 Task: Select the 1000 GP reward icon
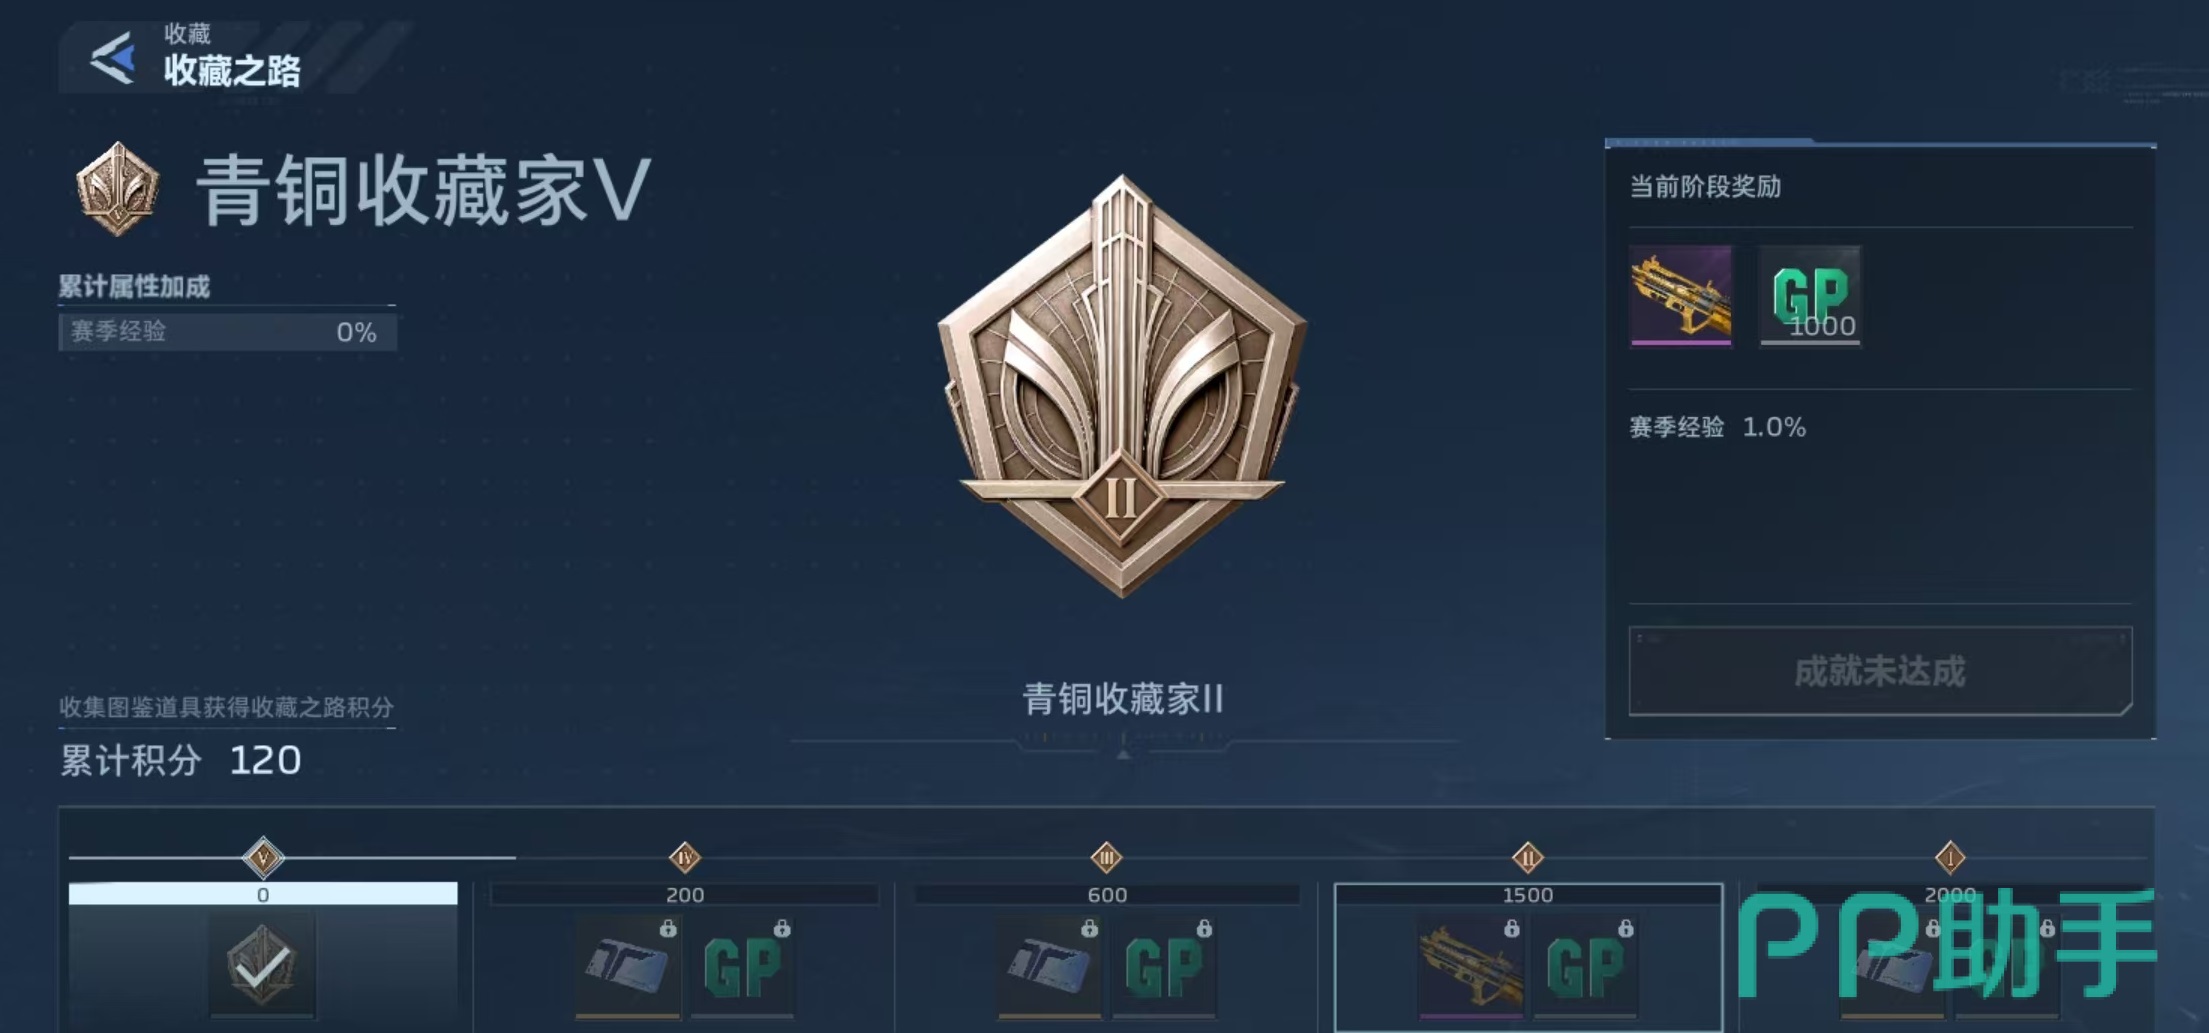[1810, 296]
